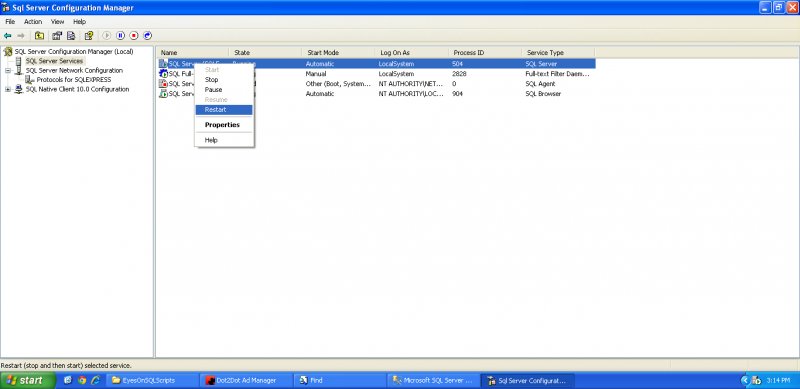
Task: Choose Restart from the context menu
Action: pos(223,110)
